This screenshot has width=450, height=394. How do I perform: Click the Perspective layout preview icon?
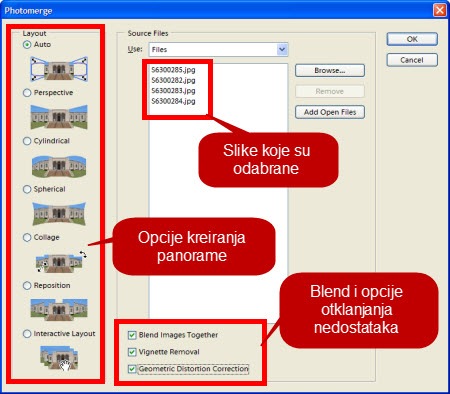pyautogui.click(x=59, y=117)
